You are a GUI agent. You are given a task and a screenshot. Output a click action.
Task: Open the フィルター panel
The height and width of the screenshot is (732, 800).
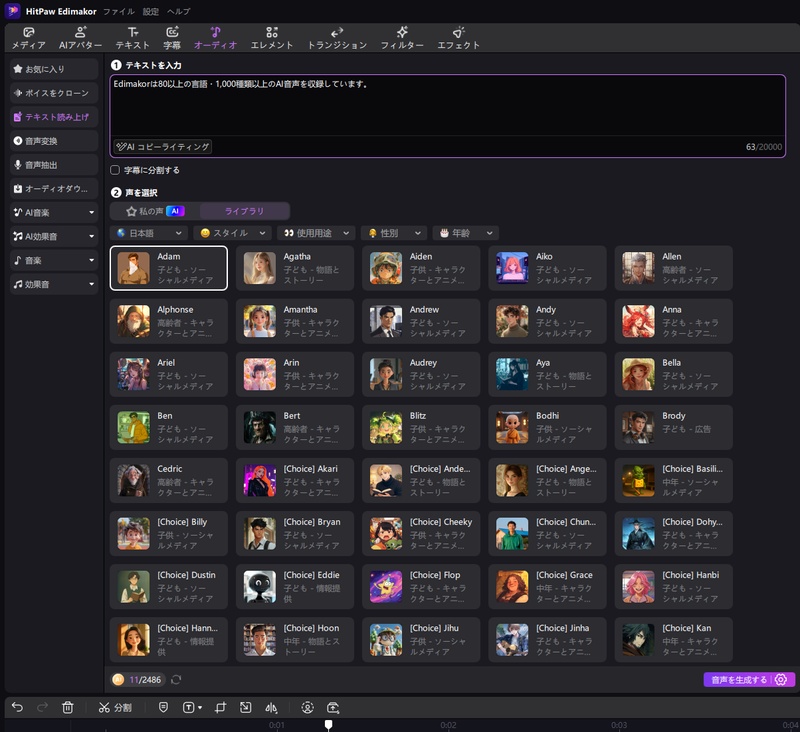pyautogui.click(x=402, y=38)
